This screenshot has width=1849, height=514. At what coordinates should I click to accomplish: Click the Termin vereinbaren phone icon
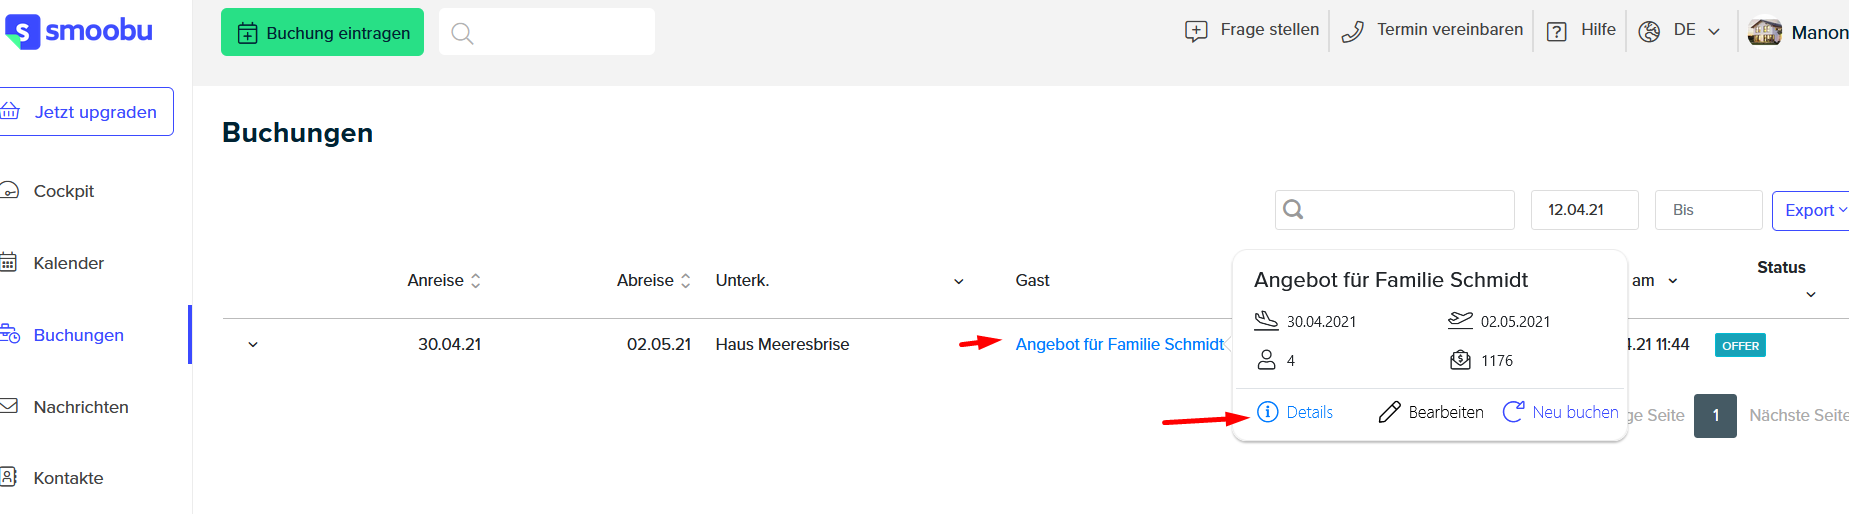[x=1352, y=32]
